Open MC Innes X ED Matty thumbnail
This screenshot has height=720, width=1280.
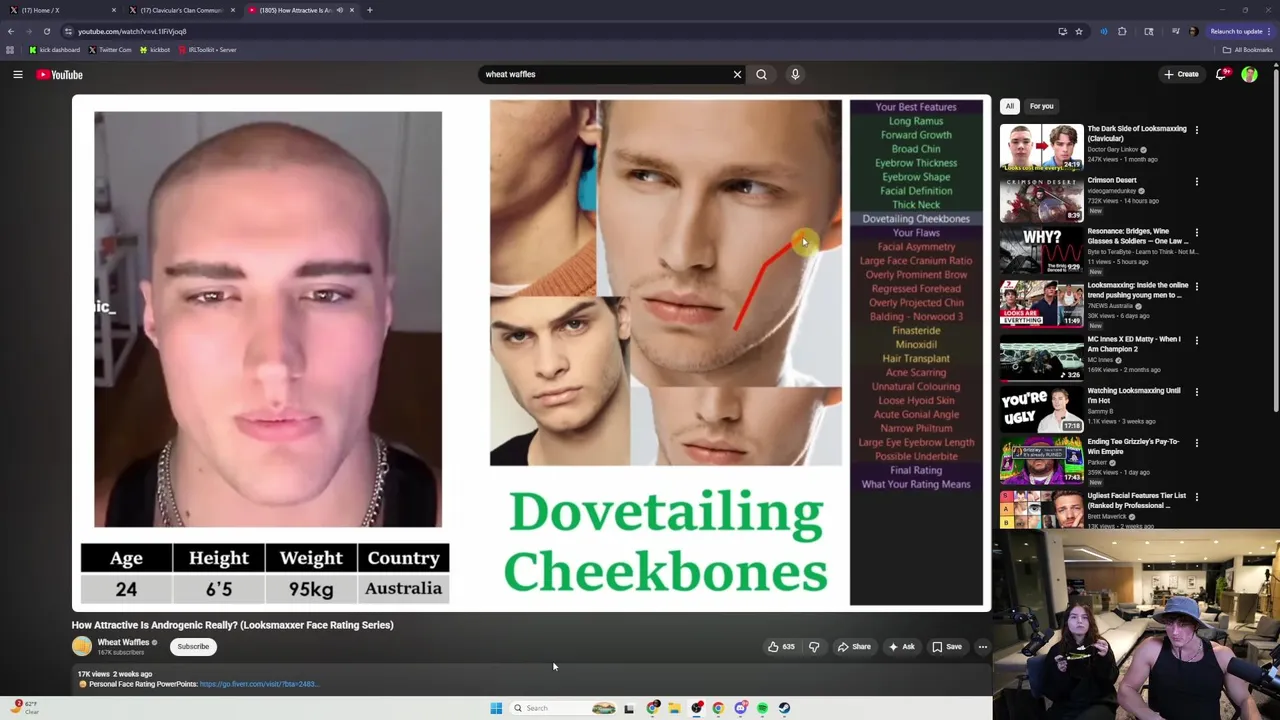[x=1041, y=357]
